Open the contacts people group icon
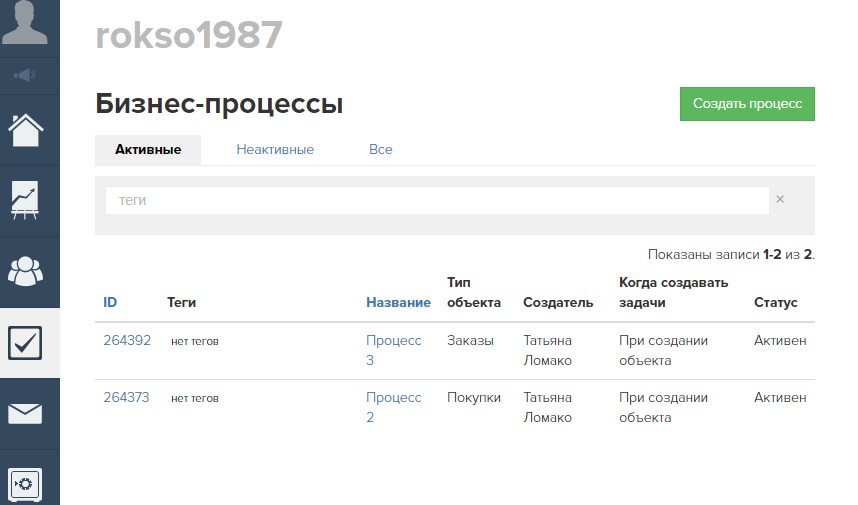This screenshot has height=505, width=858. (26, 271)
